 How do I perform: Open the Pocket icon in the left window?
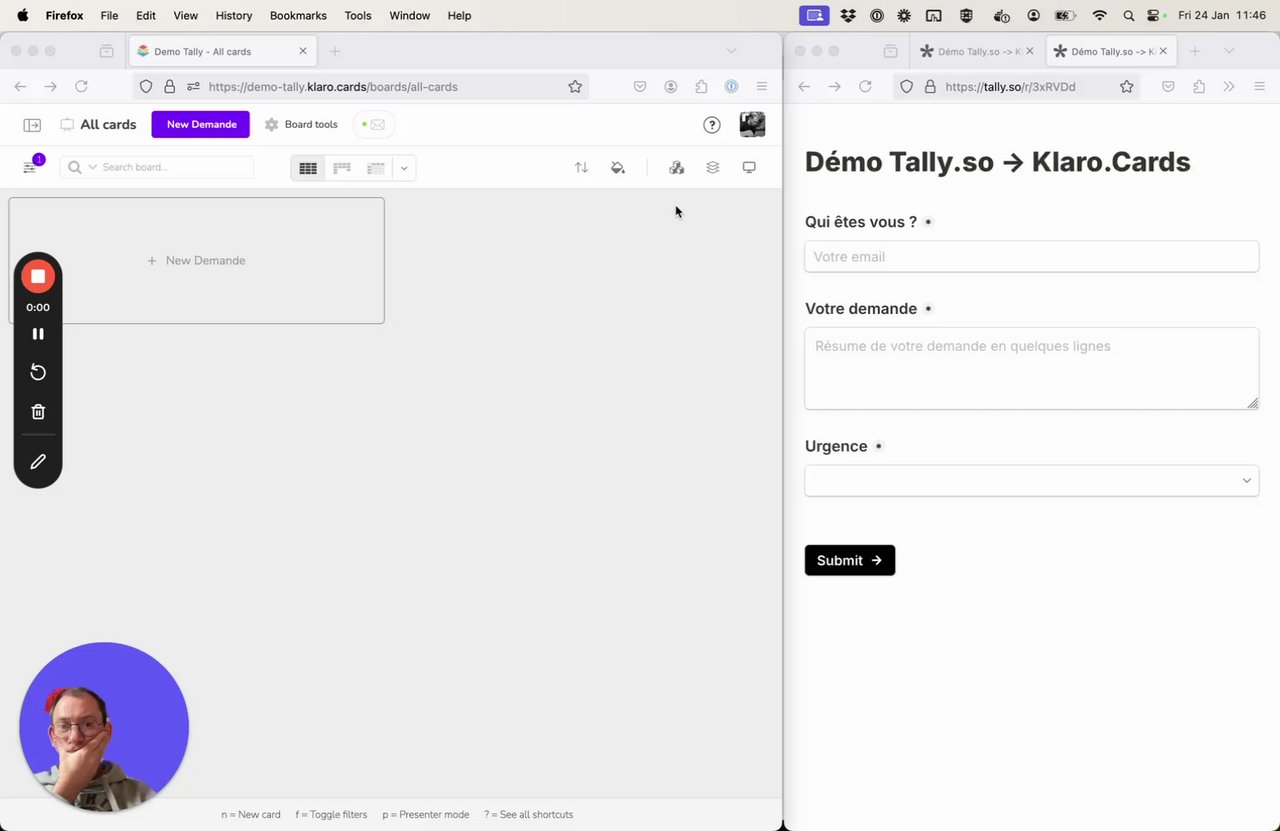[640, 87]
